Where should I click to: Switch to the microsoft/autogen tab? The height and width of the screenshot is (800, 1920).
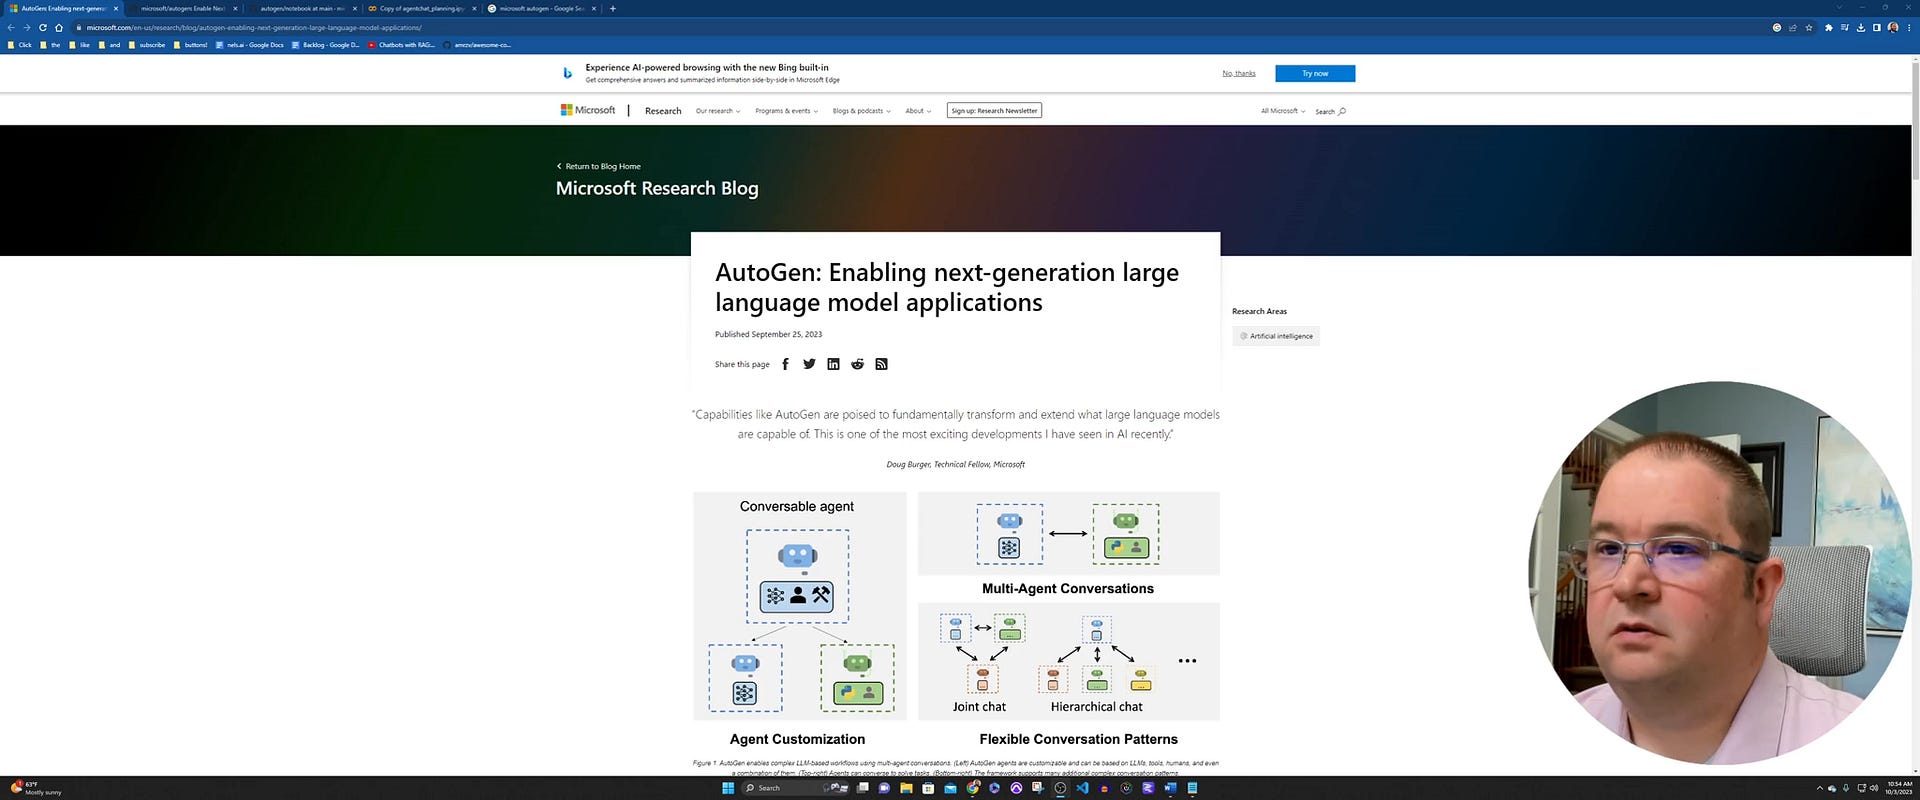pos(183,8)
